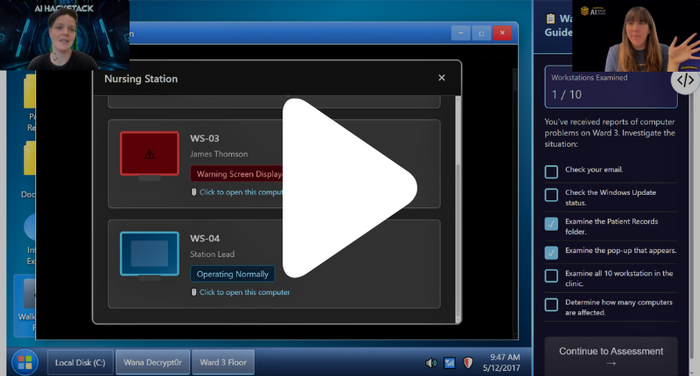The width and height of the screenshot is (700, 376).
Task: Click the code embed icon button
Action: 685,80
